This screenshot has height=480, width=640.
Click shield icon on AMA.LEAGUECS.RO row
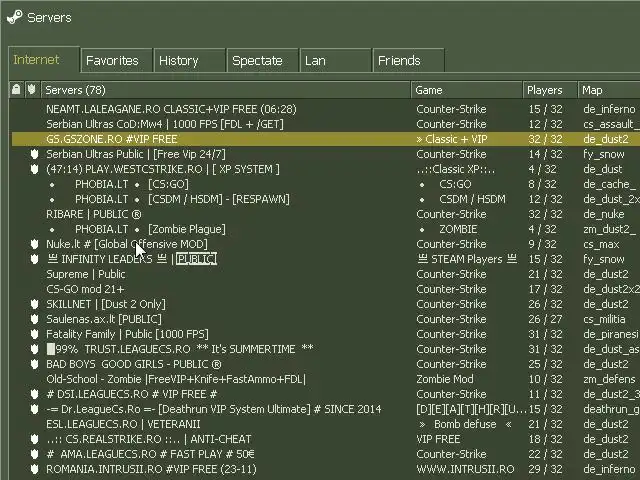pos(35,454)
